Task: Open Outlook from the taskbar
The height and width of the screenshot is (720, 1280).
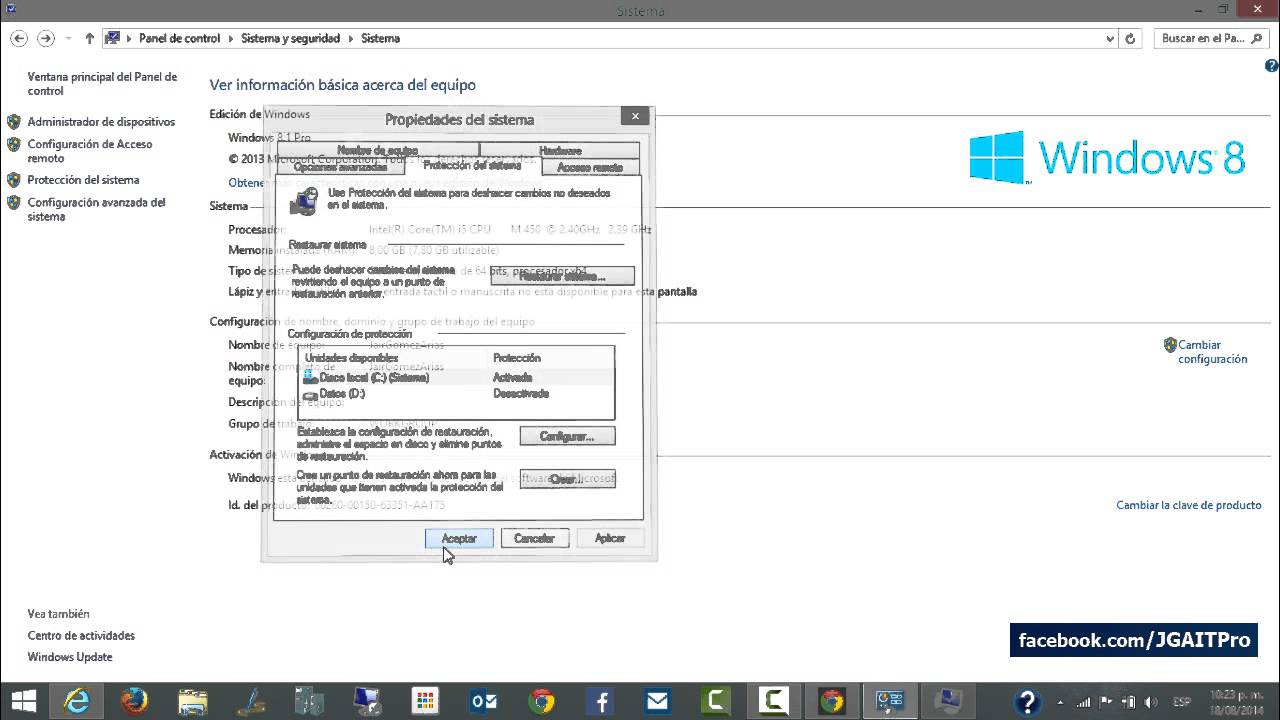Action: 484,701
